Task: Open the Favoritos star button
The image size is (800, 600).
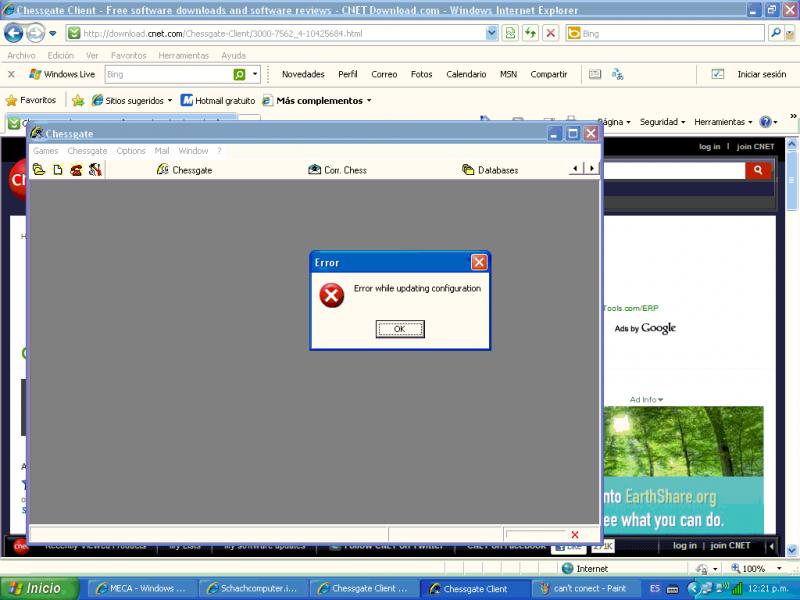Action: (x=31, y=100)
